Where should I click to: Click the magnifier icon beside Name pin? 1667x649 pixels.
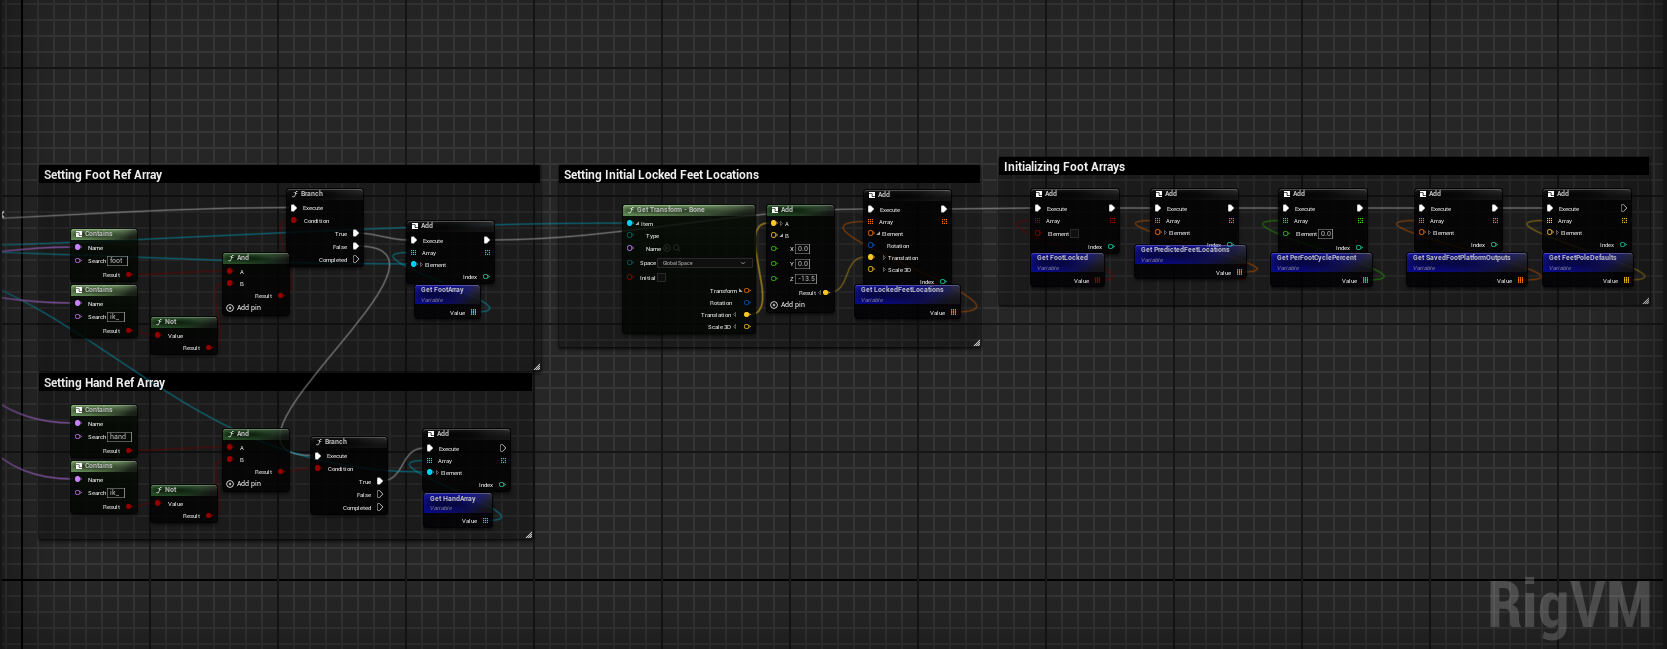(x=677, y=248)
